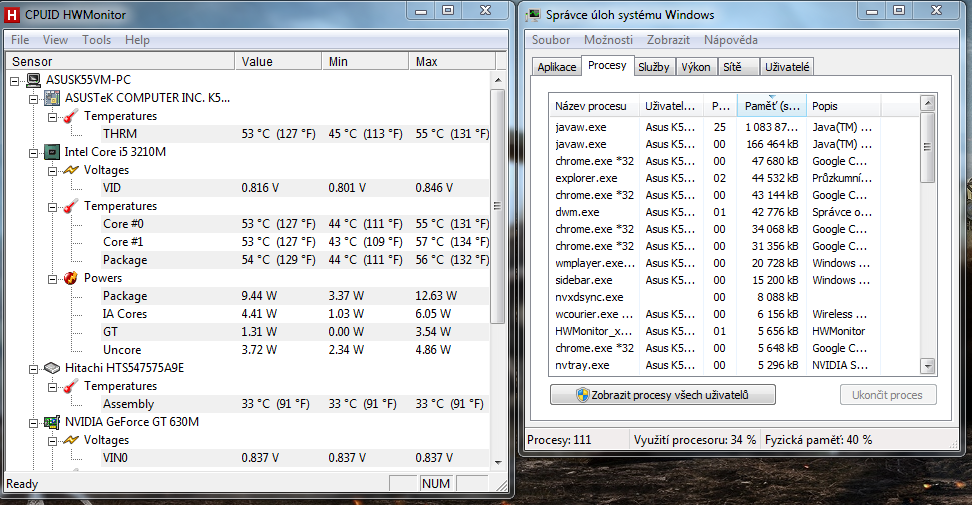Open the Nápověda menu in Task Manager

coord(731,40)
